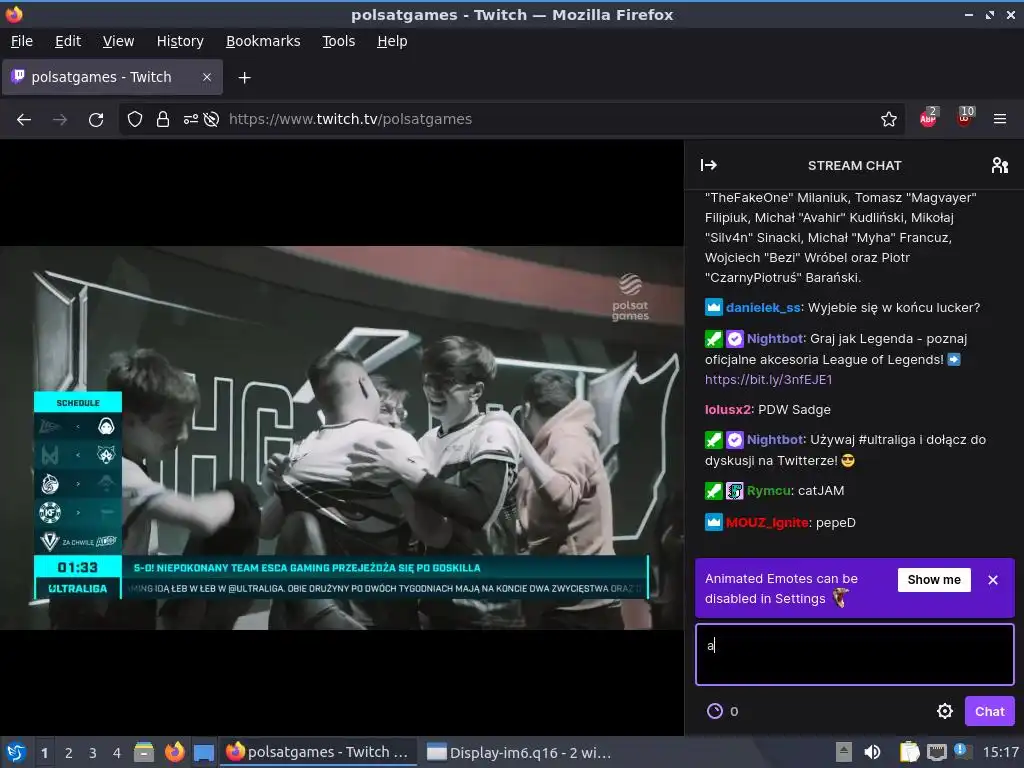The width and height of the screenshot is (1024, 768).
Task: Open the File menu
Action: 22,41
